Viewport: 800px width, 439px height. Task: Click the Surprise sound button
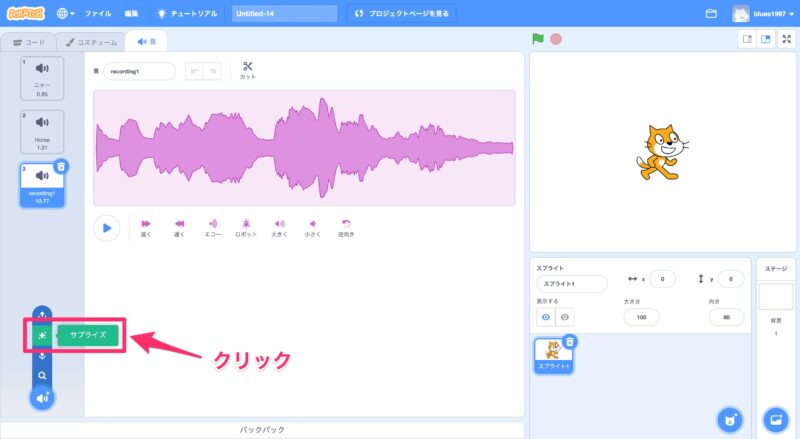(x=88, y=336)
